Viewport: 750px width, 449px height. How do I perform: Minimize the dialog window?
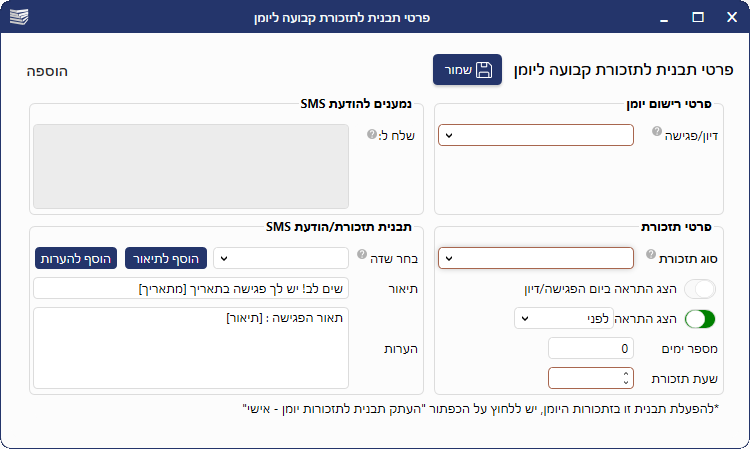click(x=662, y=17)
